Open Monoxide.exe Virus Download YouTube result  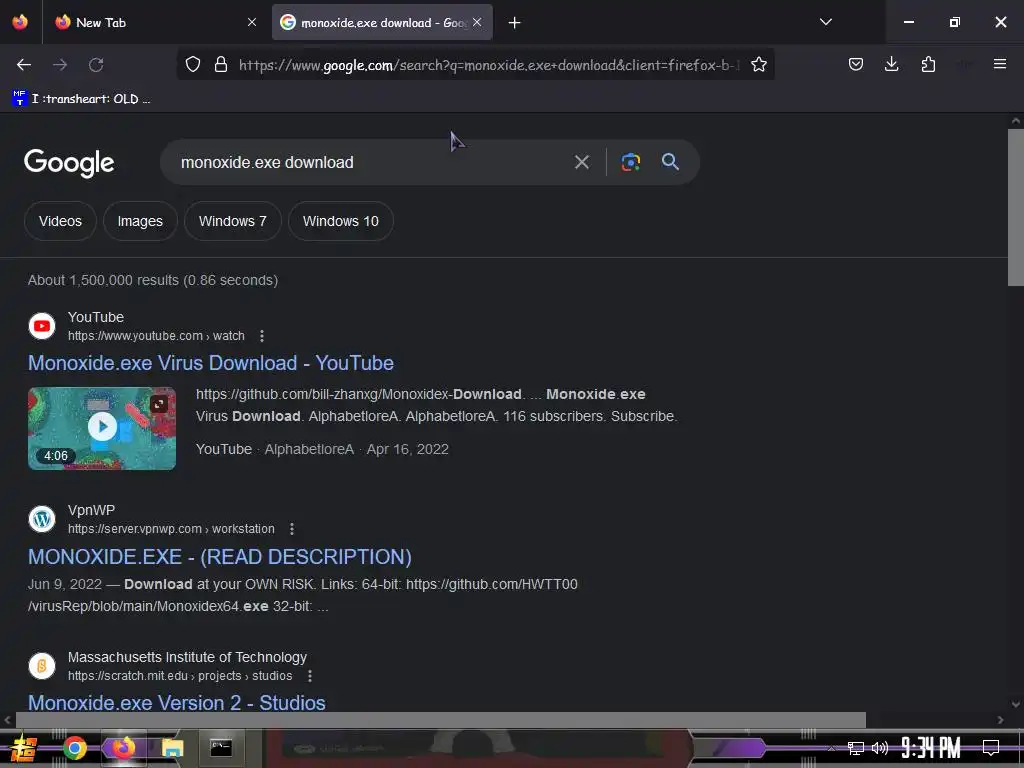pos(210,363)
